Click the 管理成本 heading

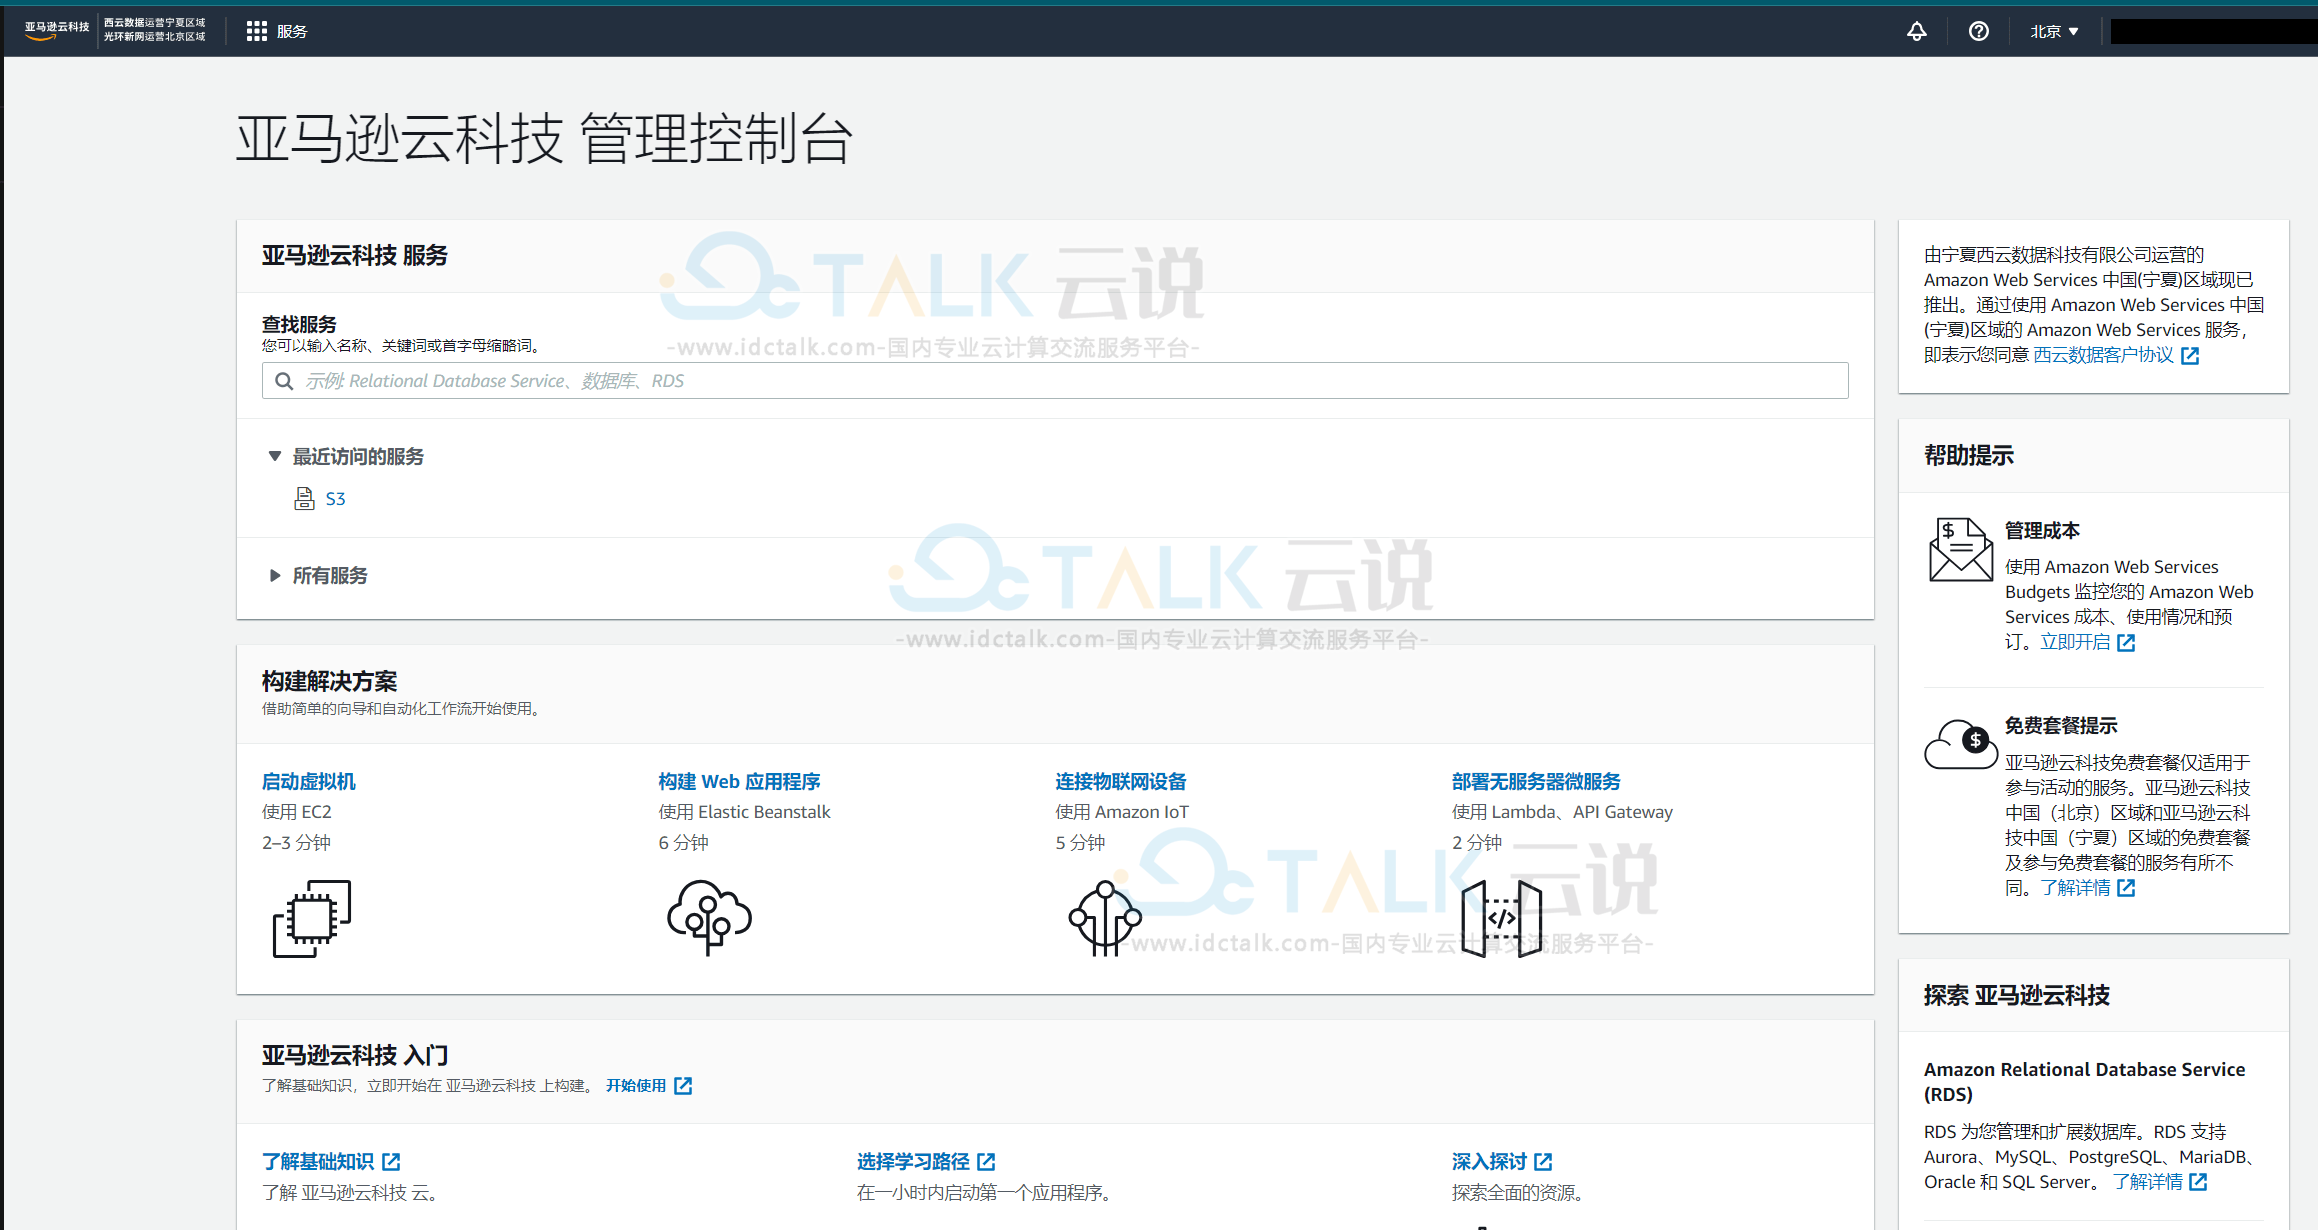pyautogui.click(x=2042, y=530)
